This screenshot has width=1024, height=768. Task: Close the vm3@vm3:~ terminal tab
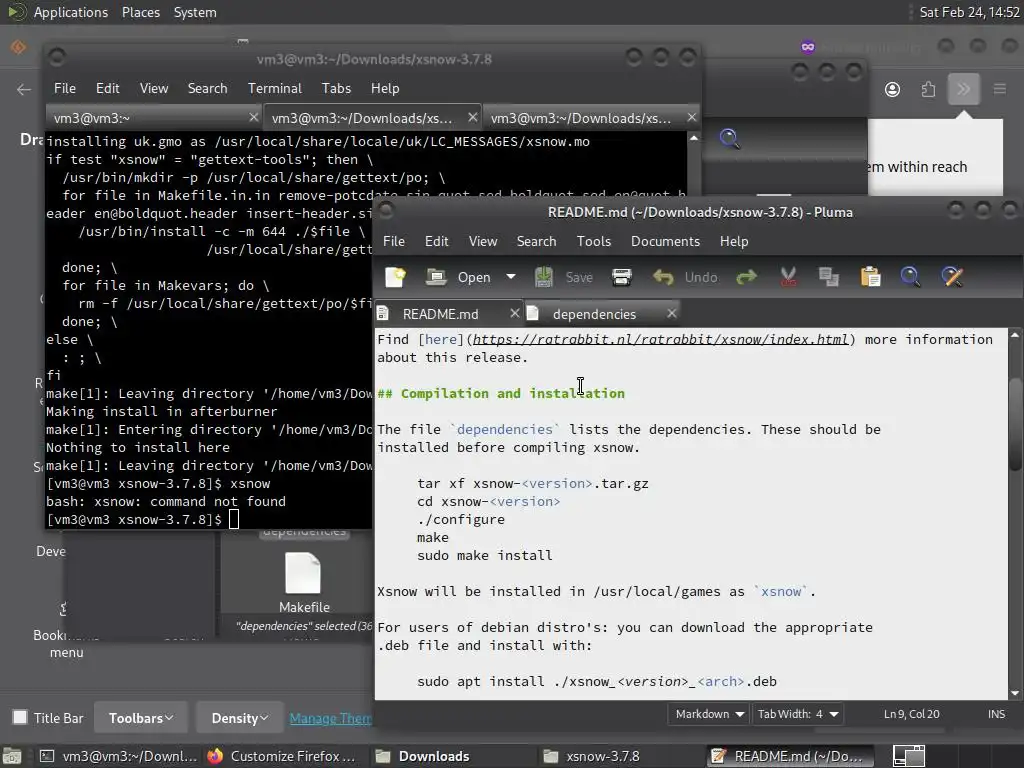point(253,118)
